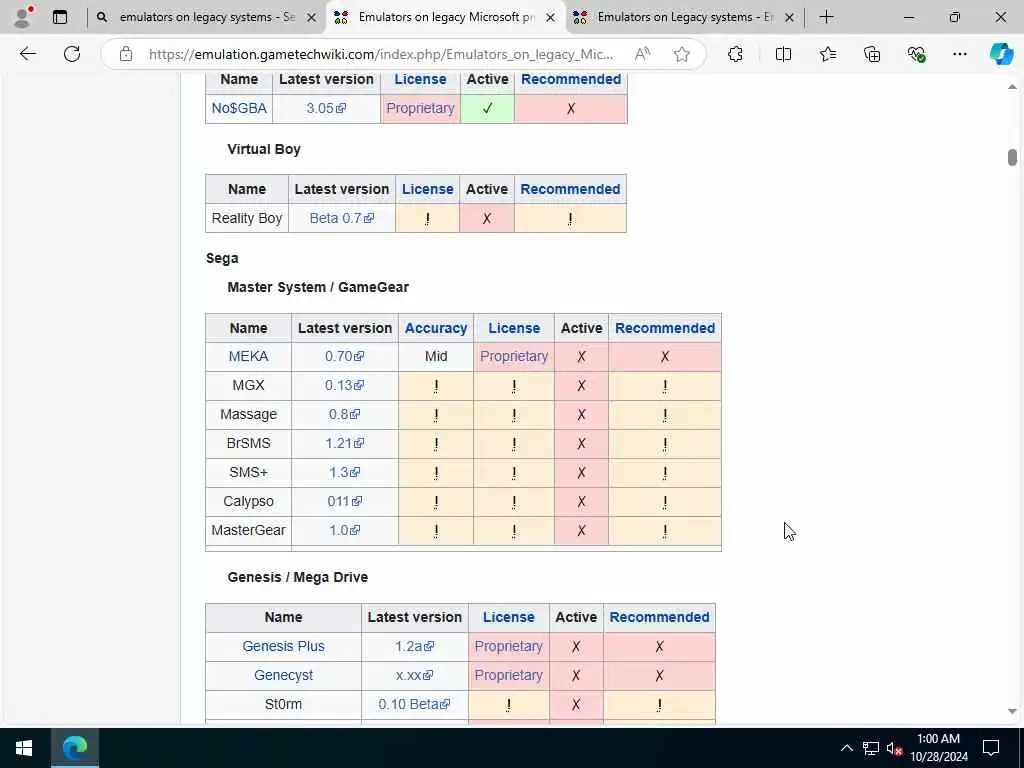Click the page vertical scrollbar thumb

[1012, 157]
